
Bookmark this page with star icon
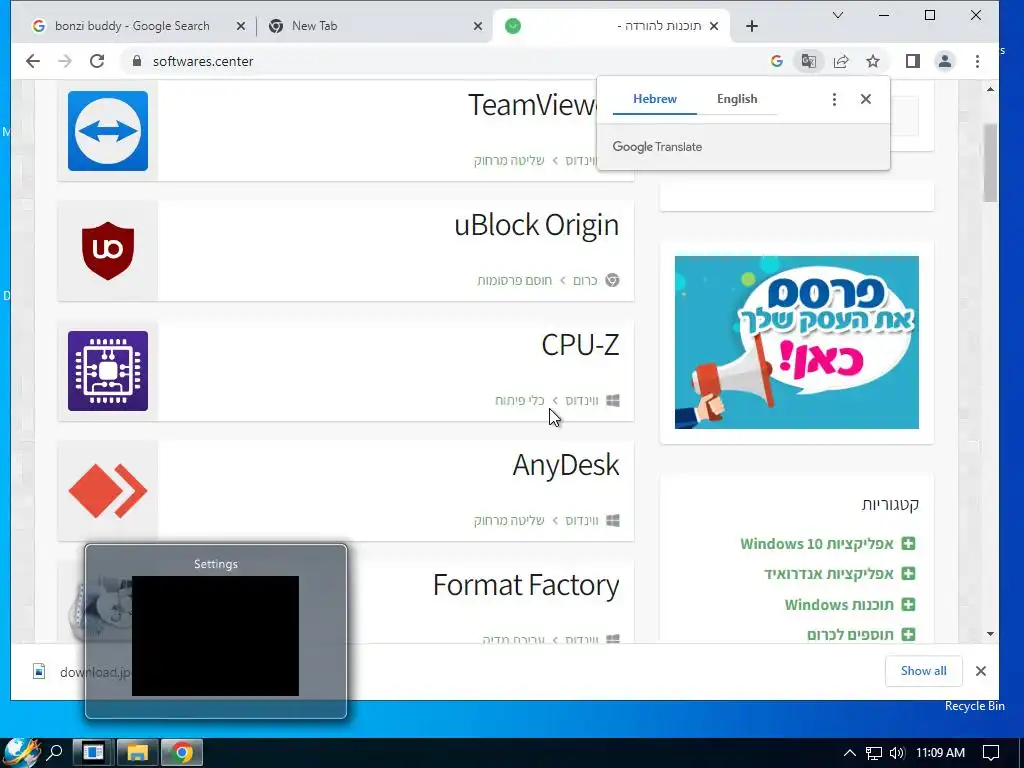point(873,61)
